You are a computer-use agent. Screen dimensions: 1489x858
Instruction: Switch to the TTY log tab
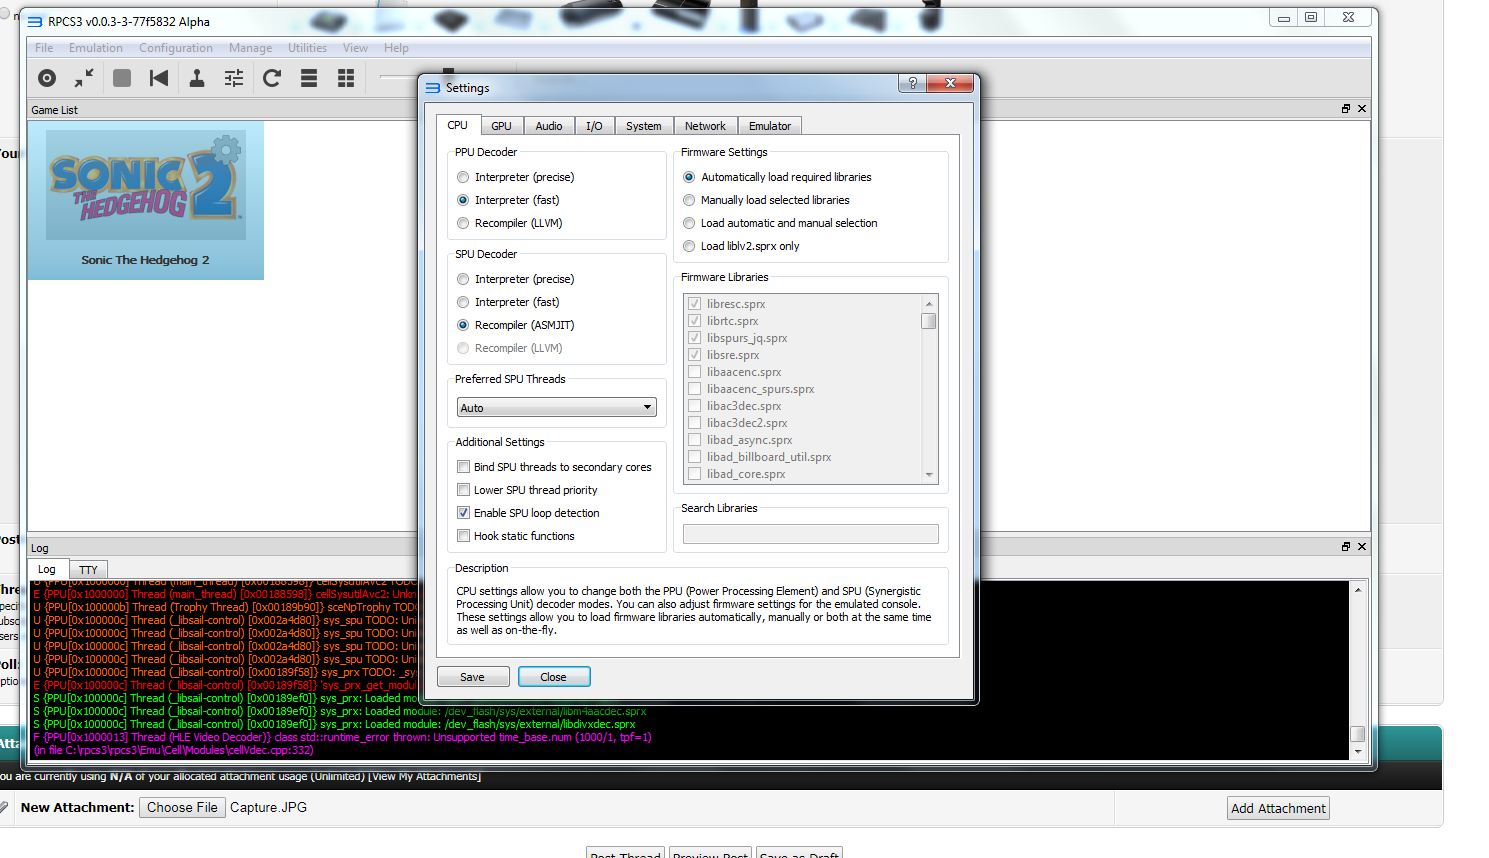point(88,570)
